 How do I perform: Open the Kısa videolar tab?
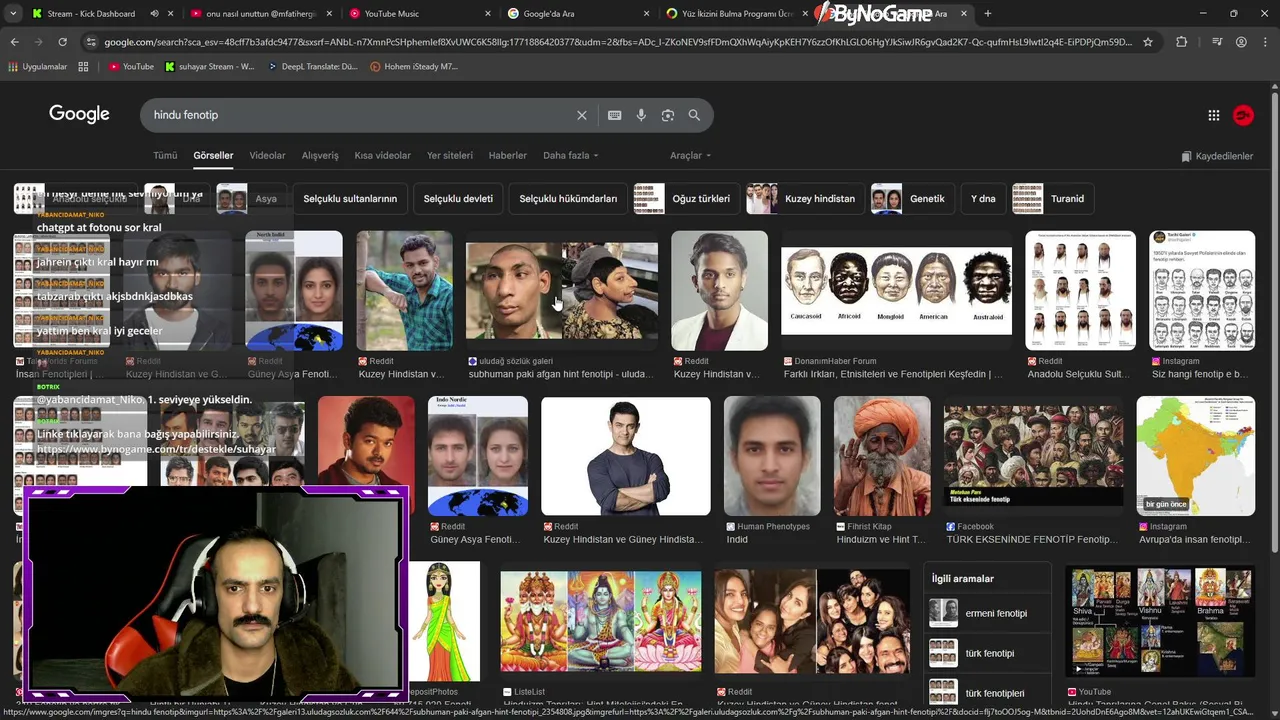(382, 156)
